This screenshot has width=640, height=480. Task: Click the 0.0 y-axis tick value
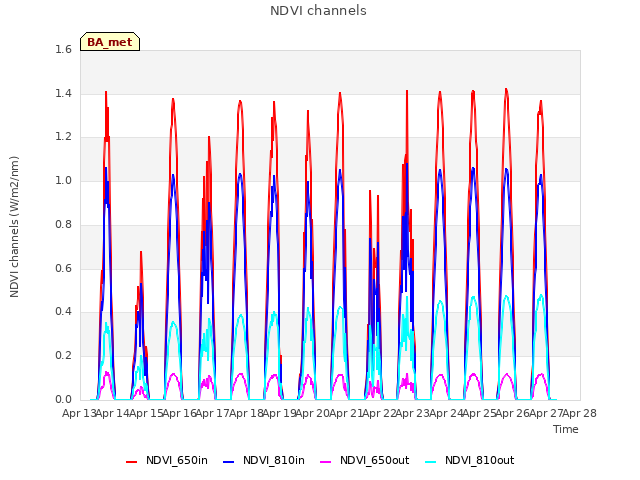(63, 399)
